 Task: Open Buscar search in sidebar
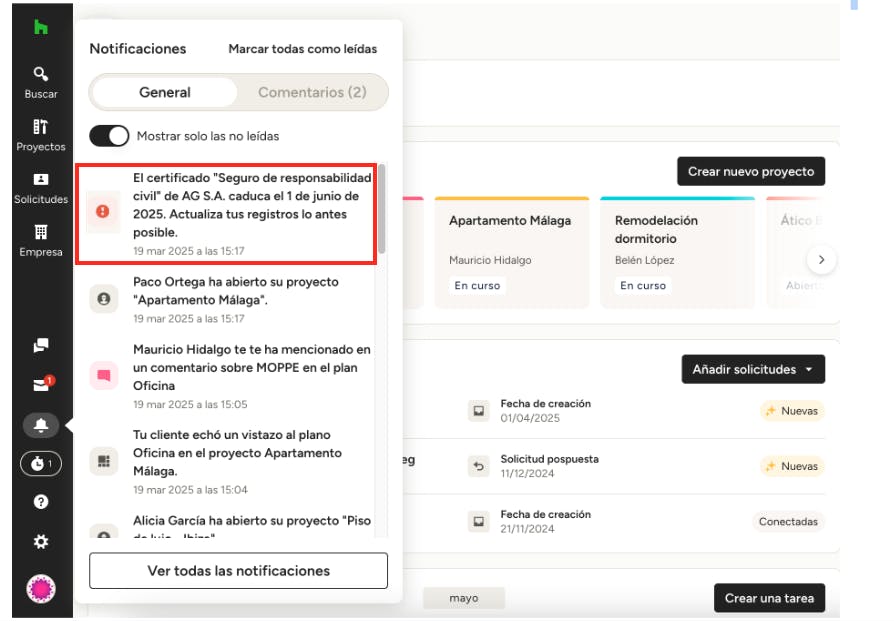coord(41,82)
